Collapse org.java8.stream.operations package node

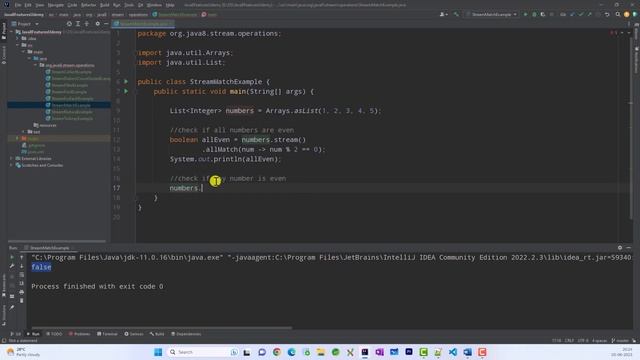(35, 65)
